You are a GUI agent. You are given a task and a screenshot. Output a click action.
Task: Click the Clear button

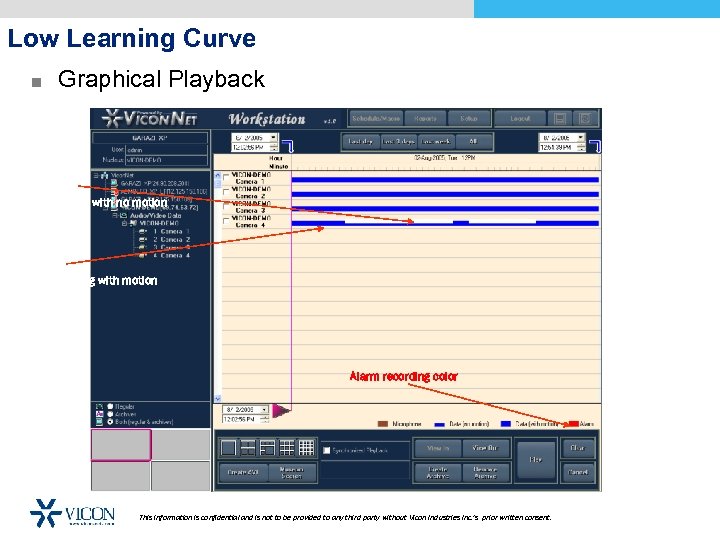point(577,448)
